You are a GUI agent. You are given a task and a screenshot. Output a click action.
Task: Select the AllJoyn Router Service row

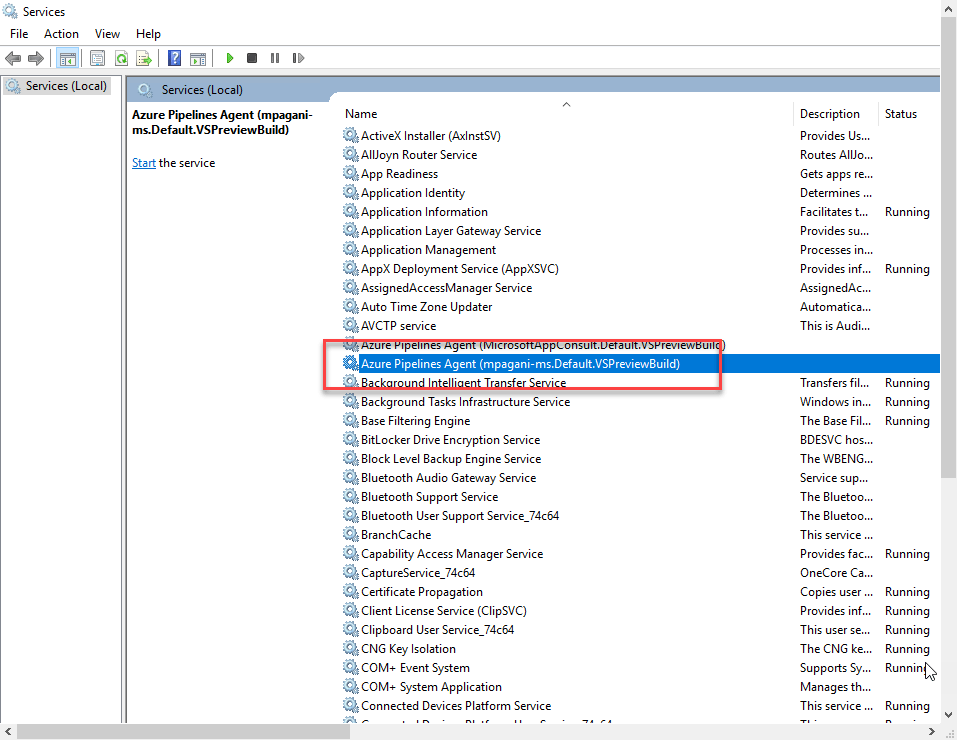[x=419, y=154]
